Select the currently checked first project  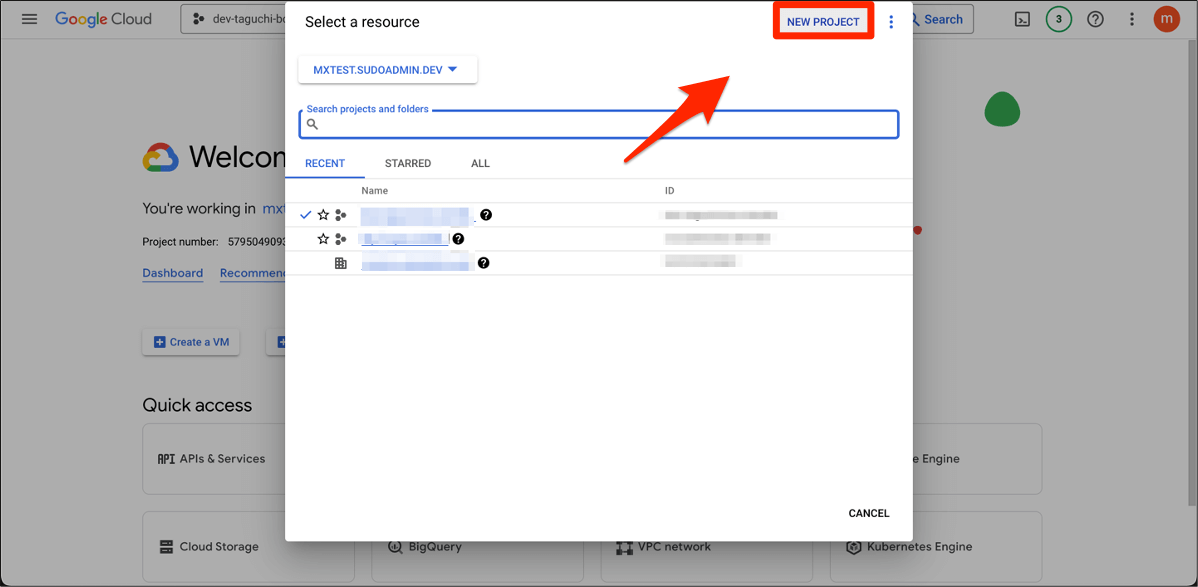pyautogui.click(x=598, y=215)
